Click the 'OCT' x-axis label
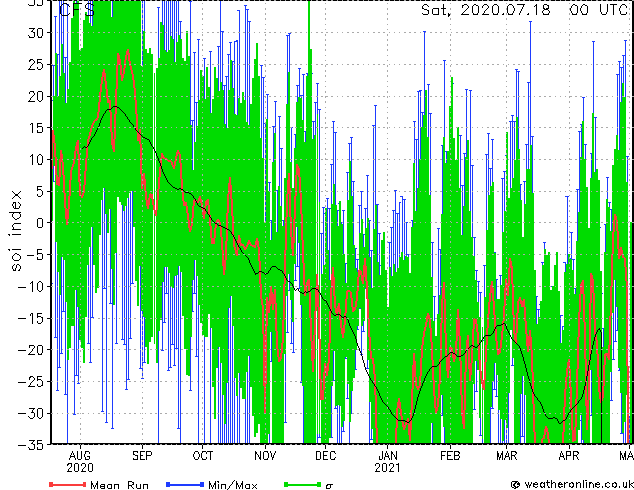 tap(203, 456)
